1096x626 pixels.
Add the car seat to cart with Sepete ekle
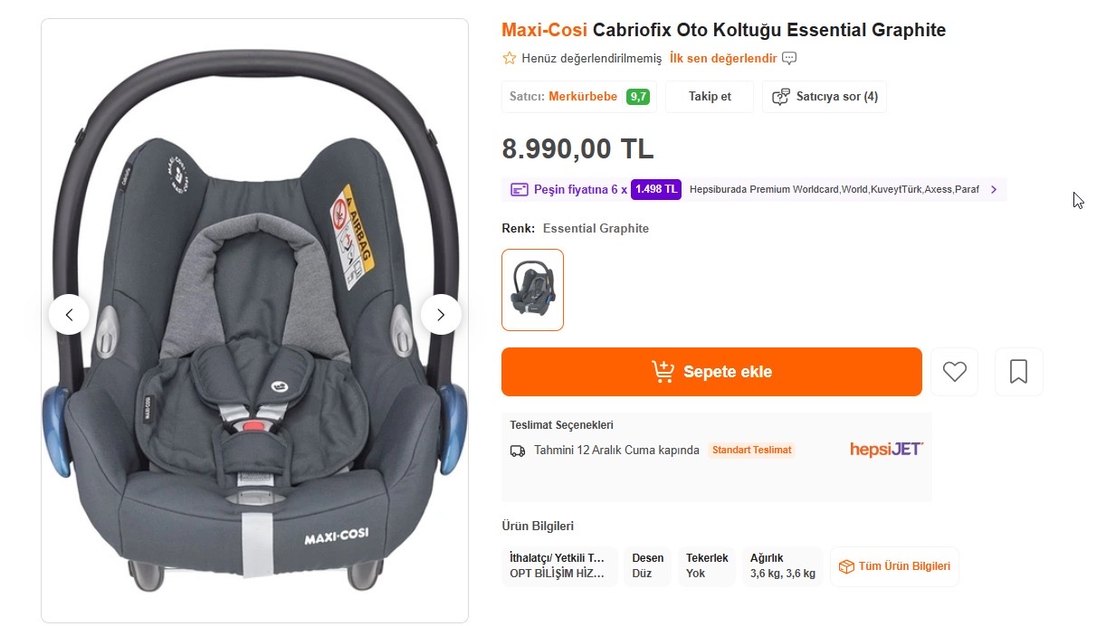711,371
